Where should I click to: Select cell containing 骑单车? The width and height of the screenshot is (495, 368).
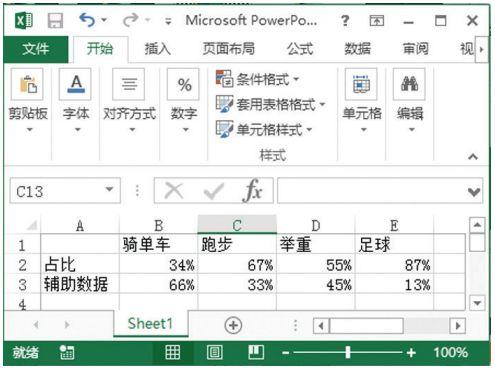(x=158, y=245)
